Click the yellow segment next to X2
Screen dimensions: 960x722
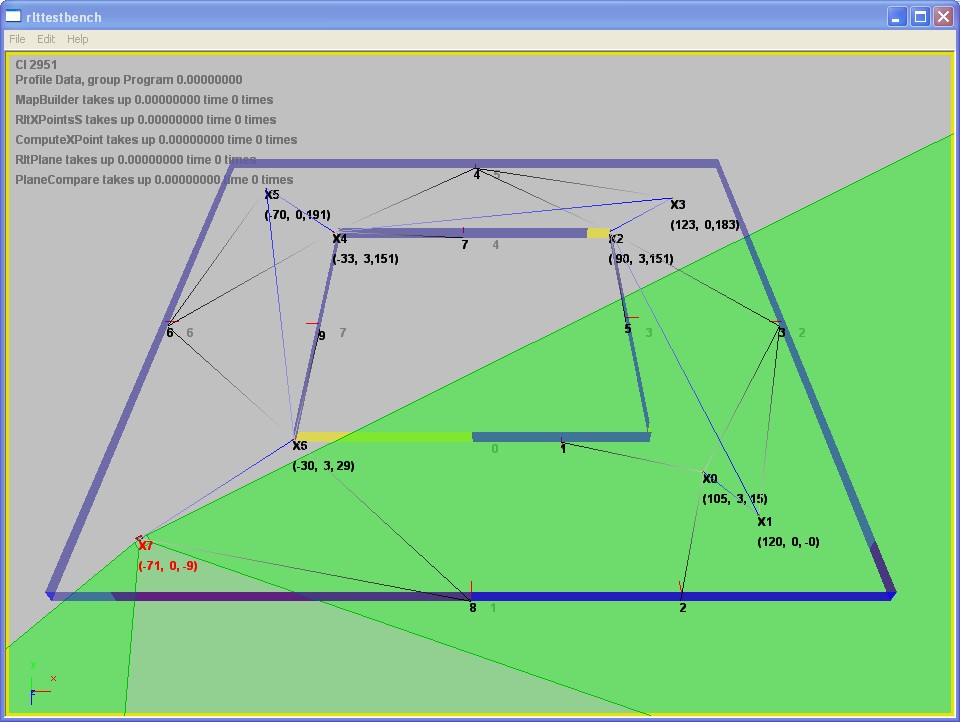(x=598, y=233)
